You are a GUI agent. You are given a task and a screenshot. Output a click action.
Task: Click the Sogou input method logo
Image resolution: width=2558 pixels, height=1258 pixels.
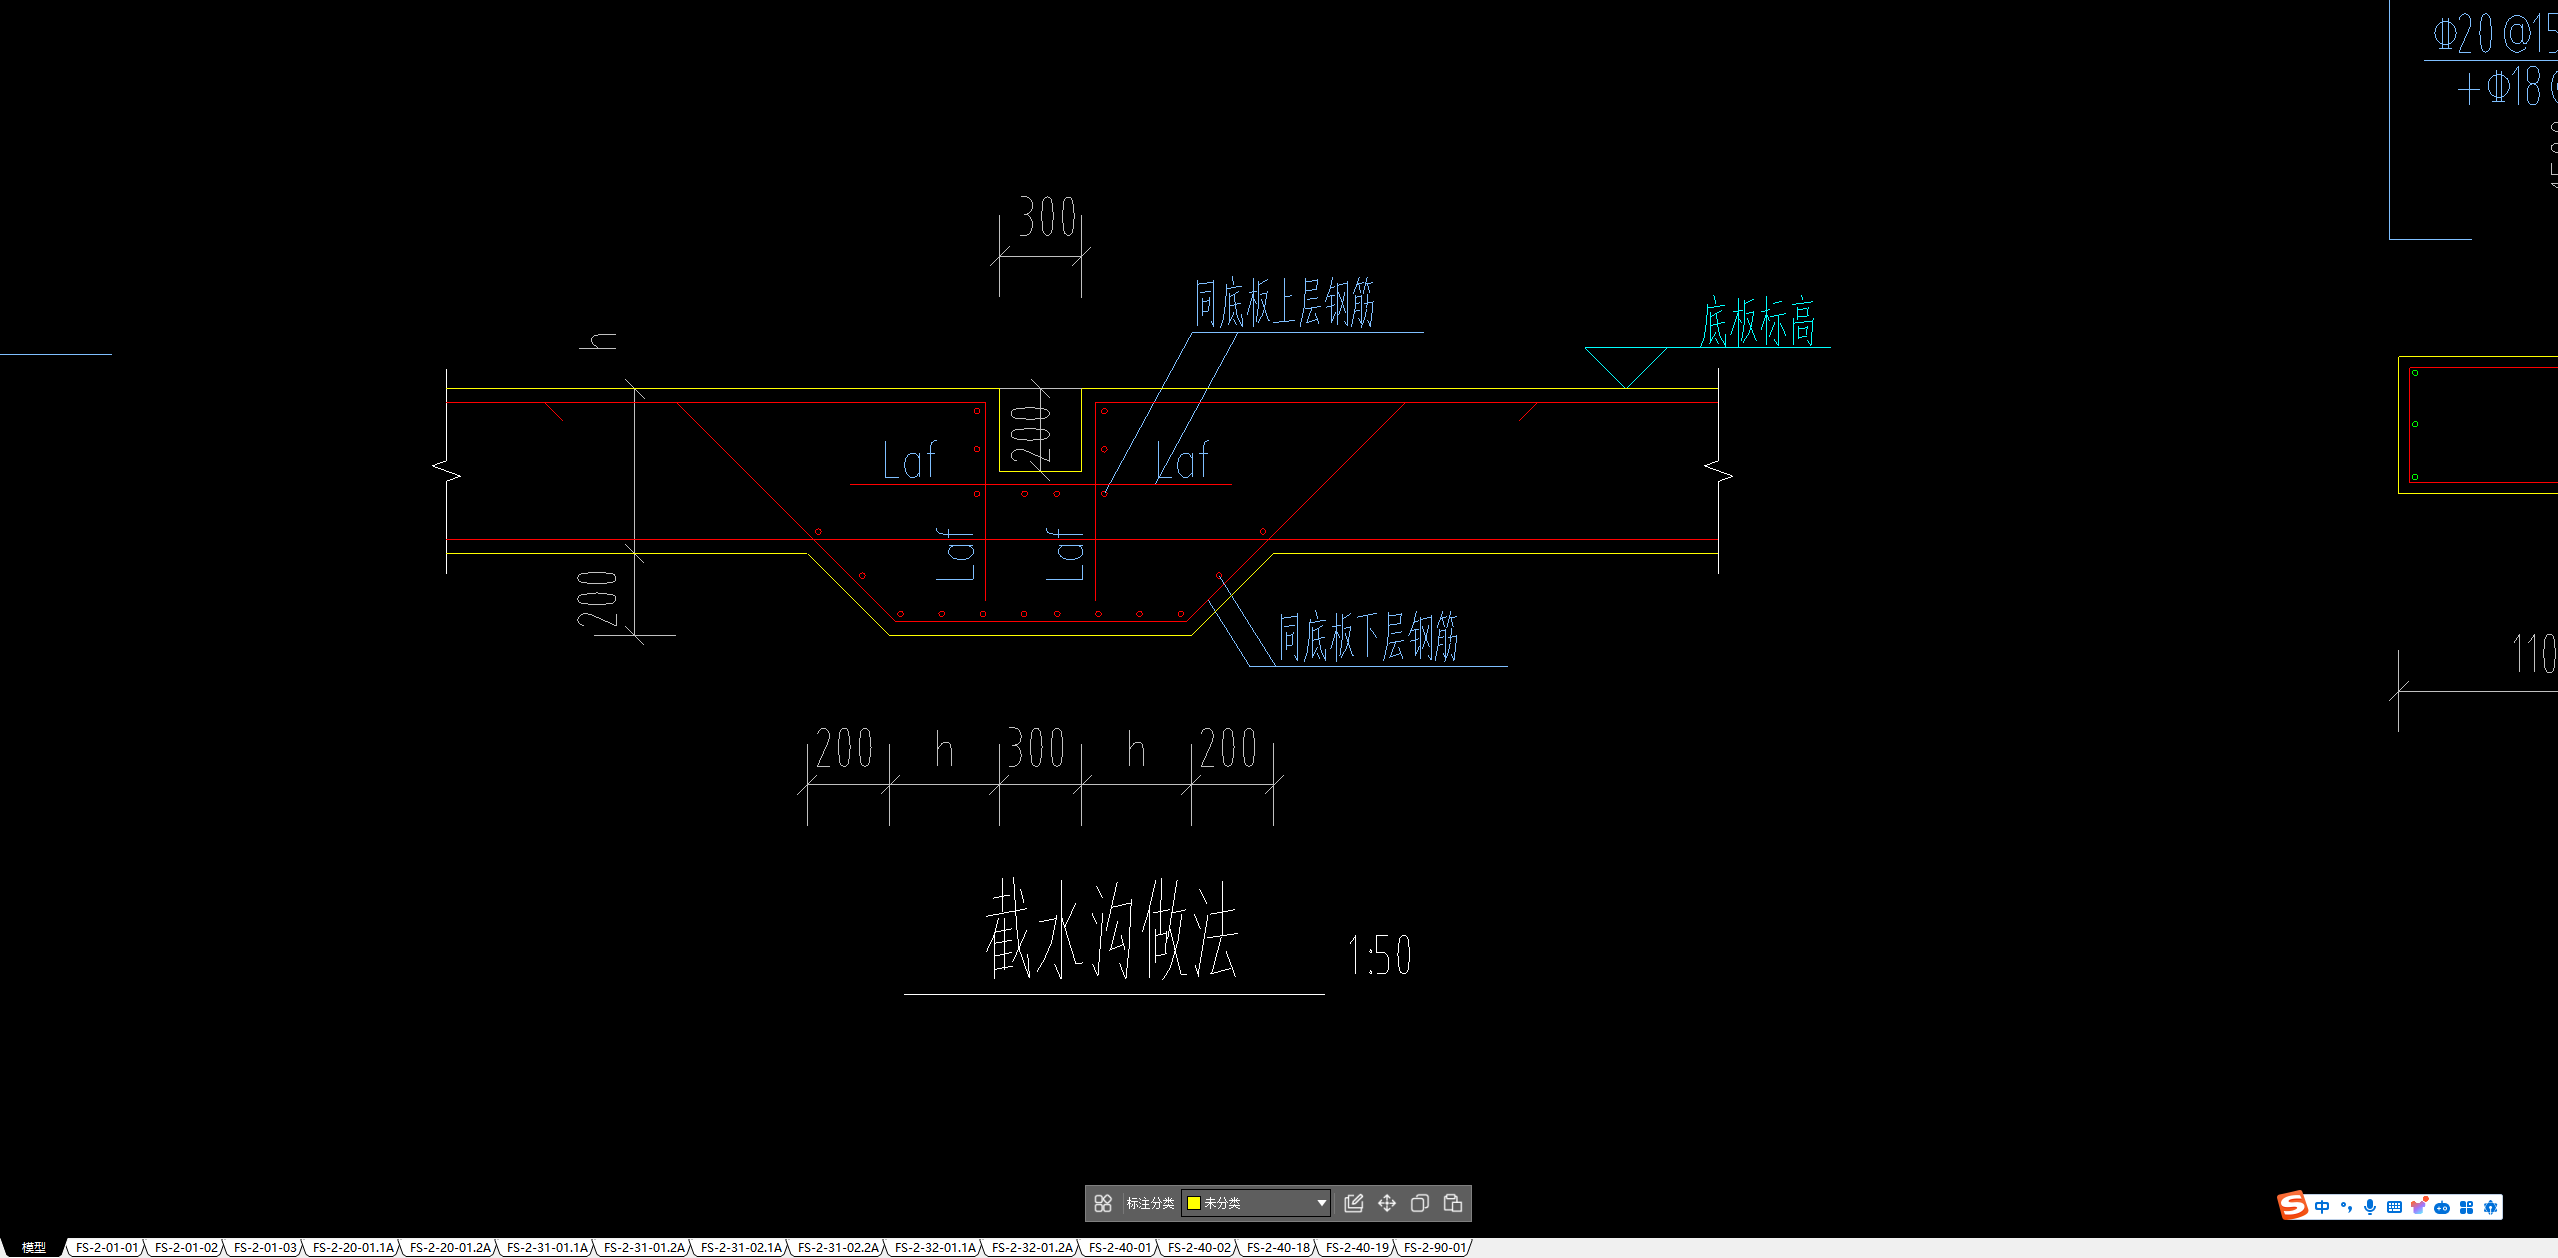[x=2292, y=1205]
